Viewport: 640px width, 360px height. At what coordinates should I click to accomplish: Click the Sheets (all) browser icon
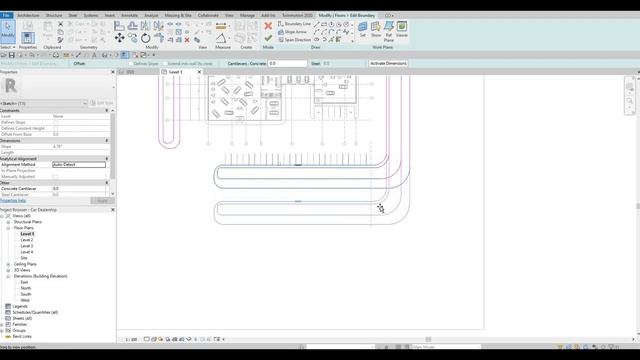(x=8, y=318)
